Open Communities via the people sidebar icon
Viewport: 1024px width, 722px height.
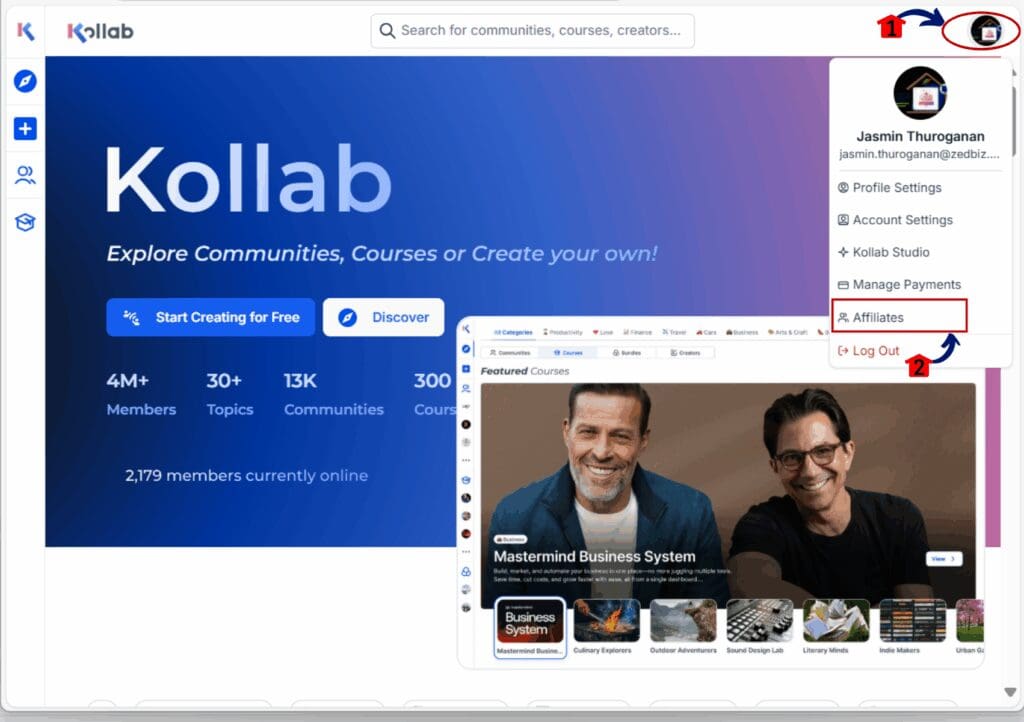point(24,175)
